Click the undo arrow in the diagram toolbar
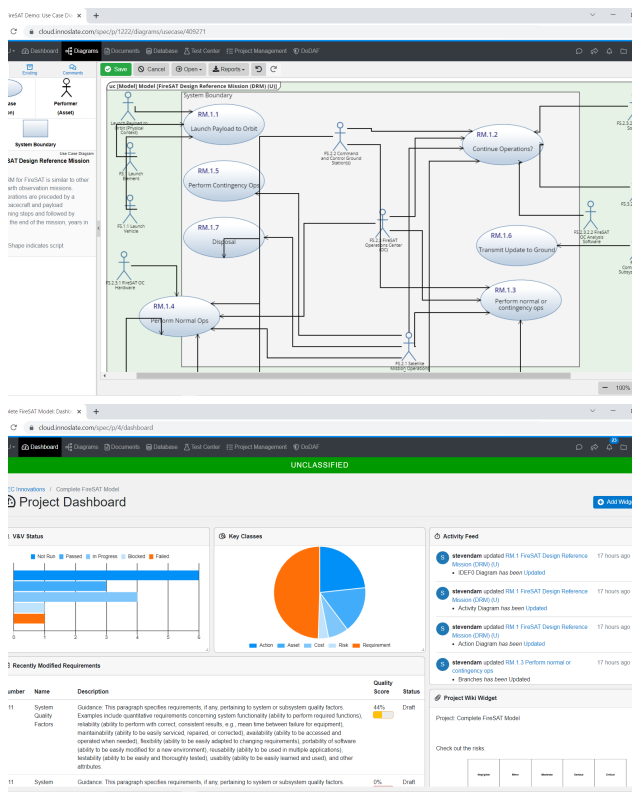This screenshot has width=640, height=800. (x=257, y=69)
